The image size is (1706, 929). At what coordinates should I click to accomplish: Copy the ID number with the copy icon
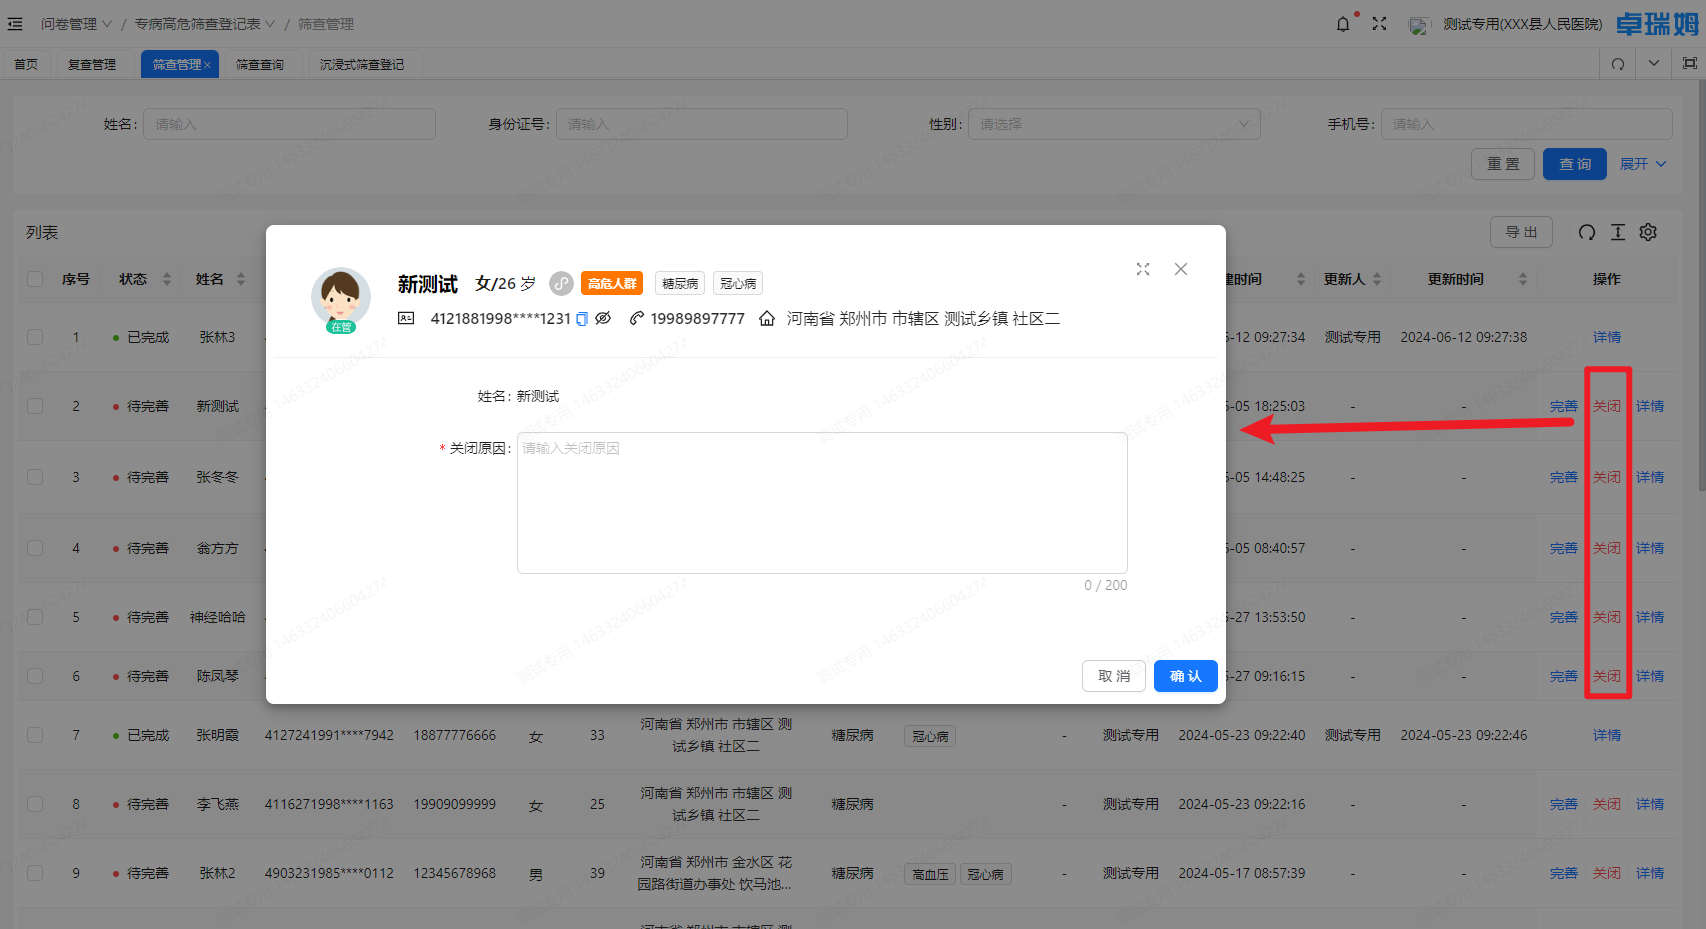coord(582,319)
